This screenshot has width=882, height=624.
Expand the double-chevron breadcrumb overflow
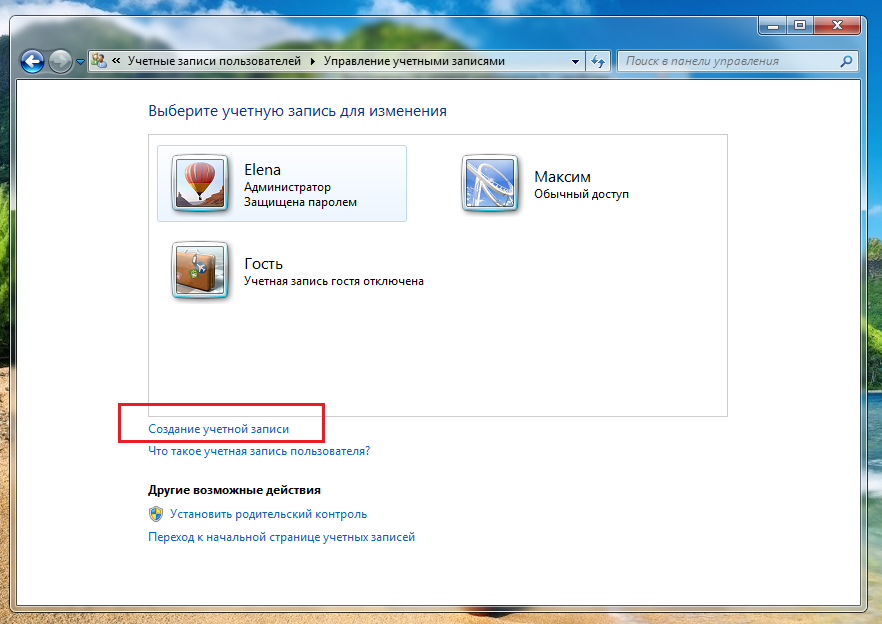tap(117, 61)
